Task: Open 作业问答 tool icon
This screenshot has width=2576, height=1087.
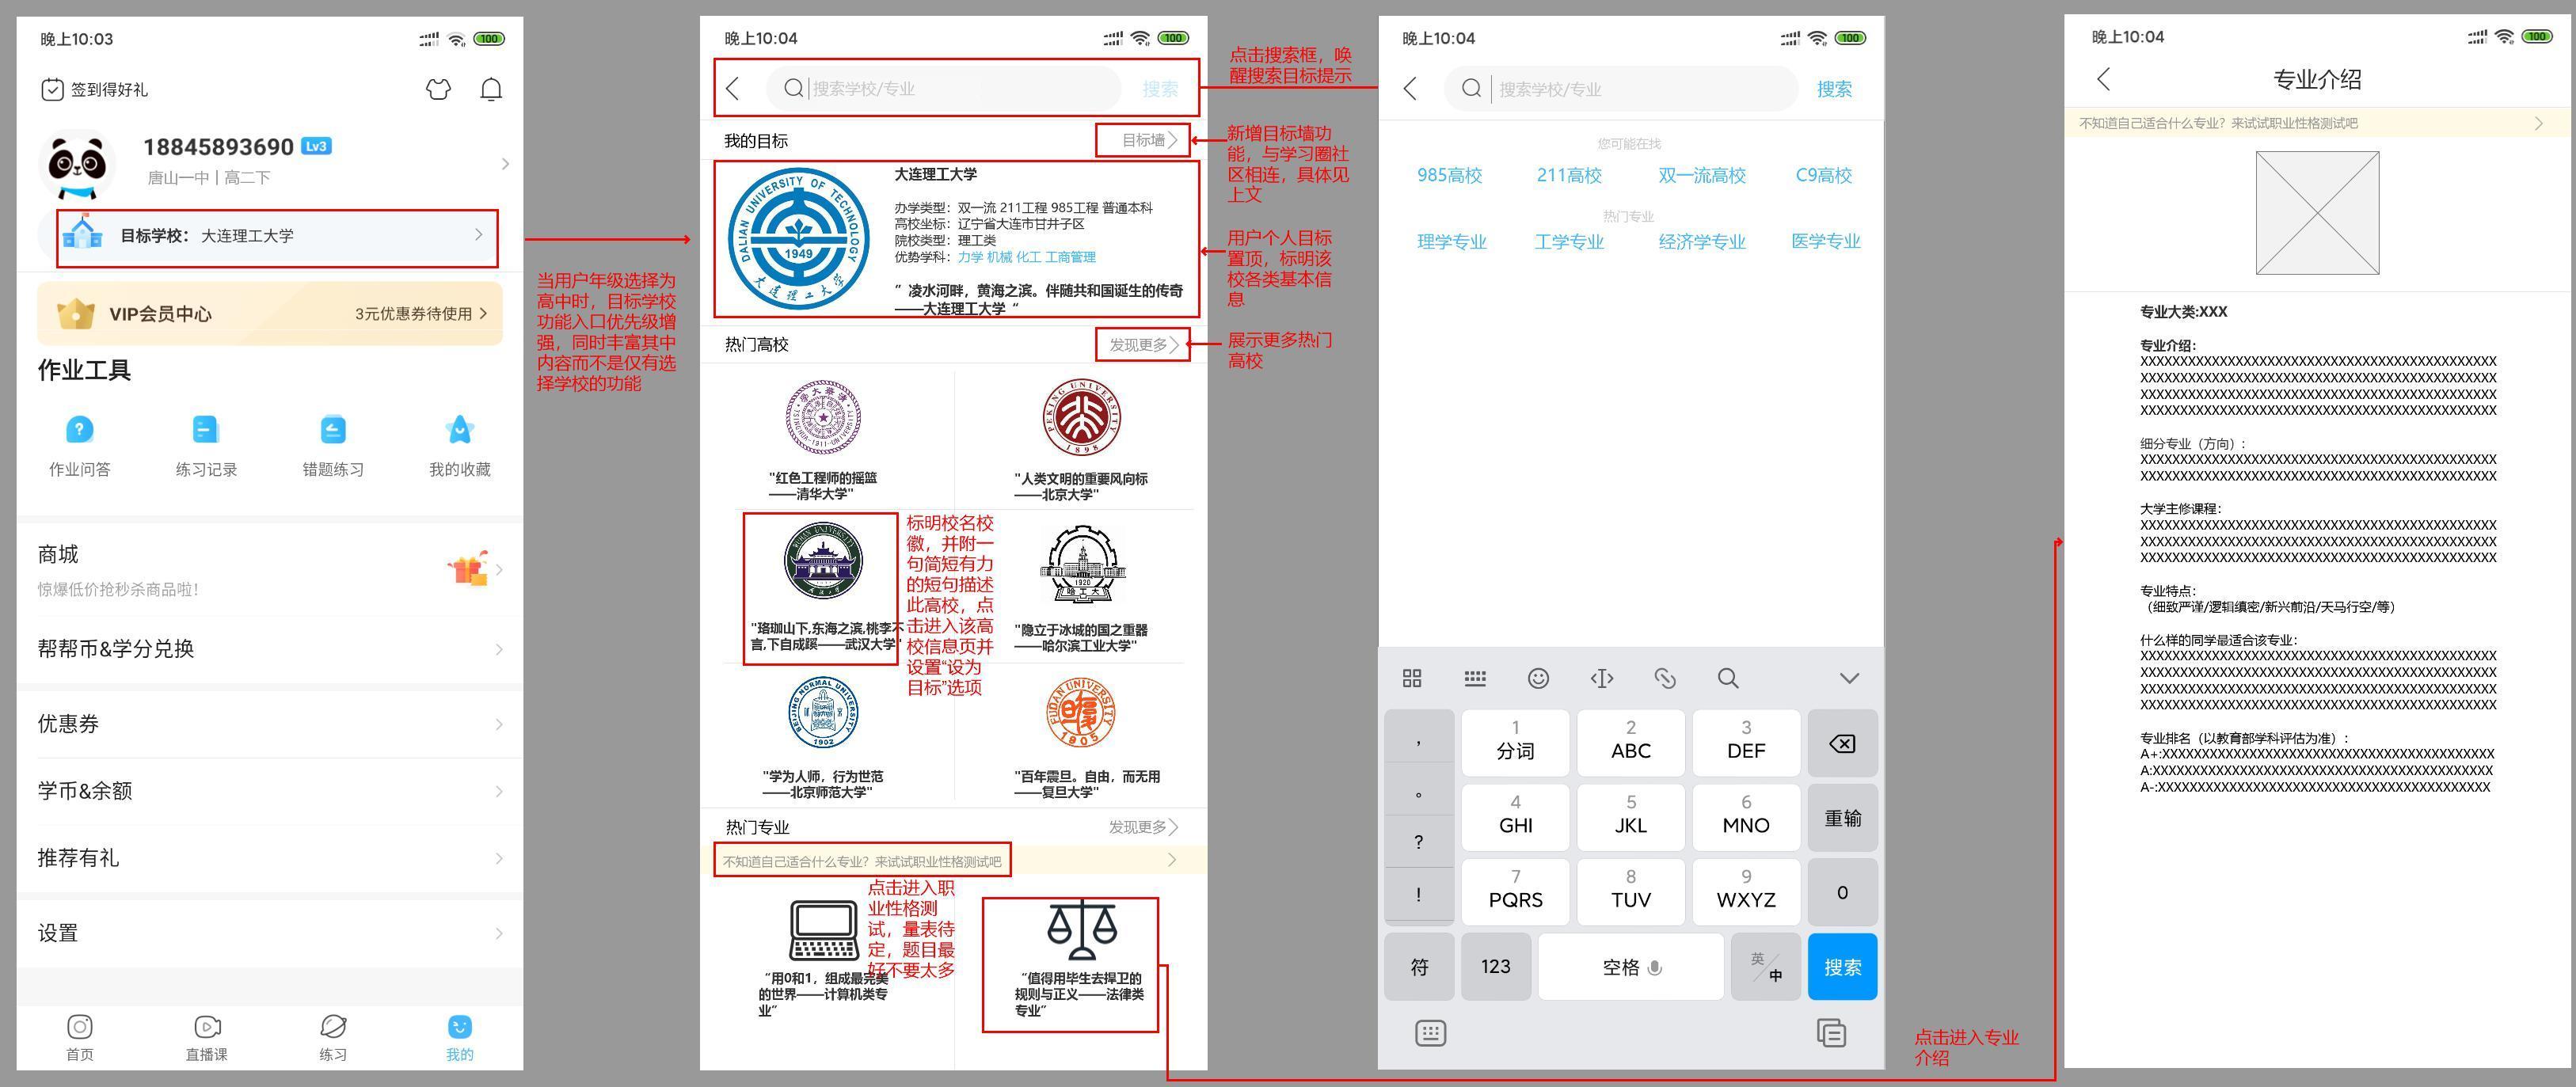Action: pos(79,430)
